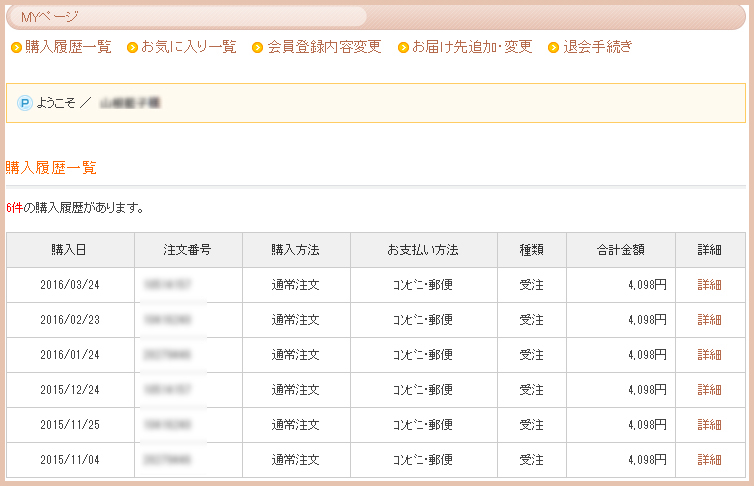Viewport: 754px width, 486px height.
Task: Show 詳細 for the 2015/11/04 order
Action: (709, 460)
